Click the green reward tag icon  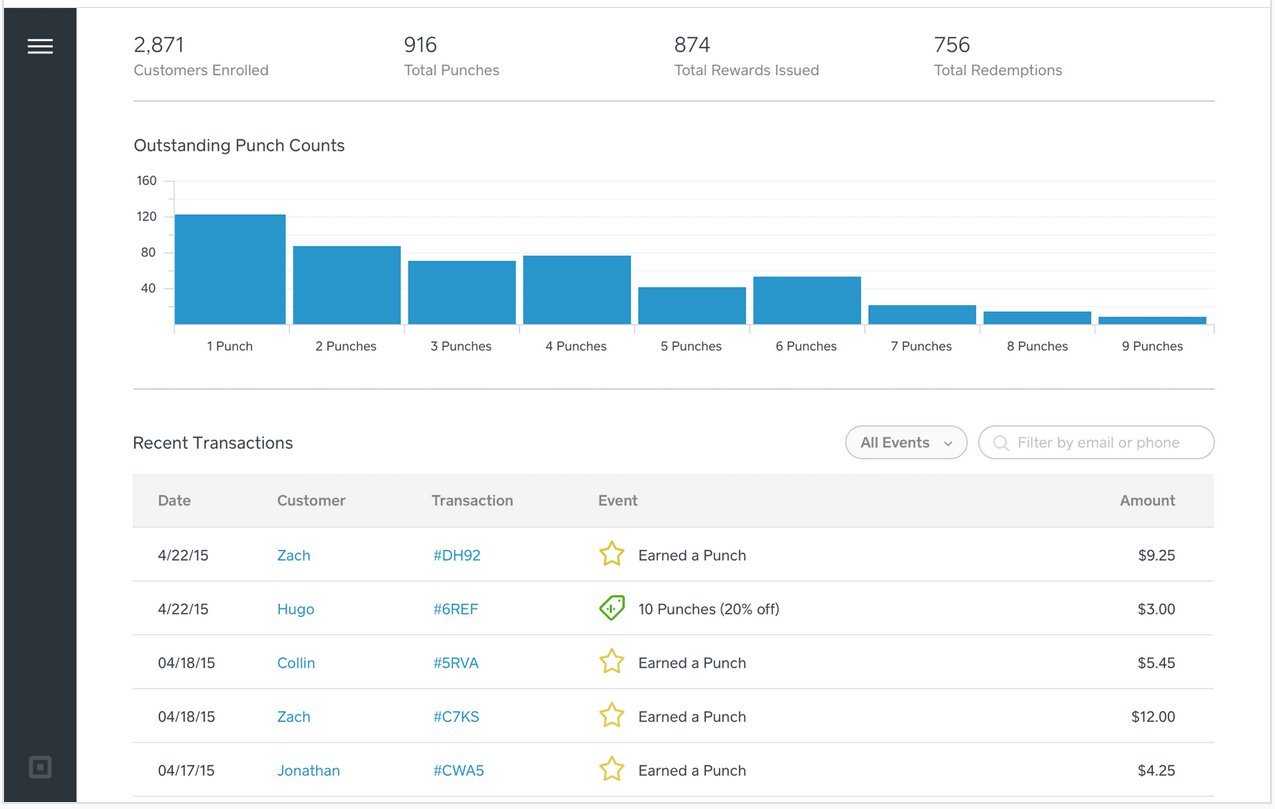[611, 608]
